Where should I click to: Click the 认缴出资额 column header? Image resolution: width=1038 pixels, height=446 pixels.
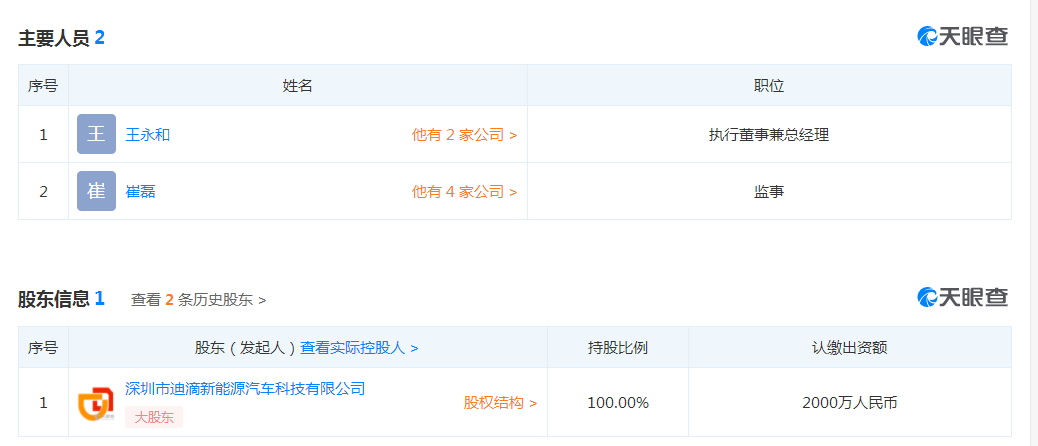[849, 347]
